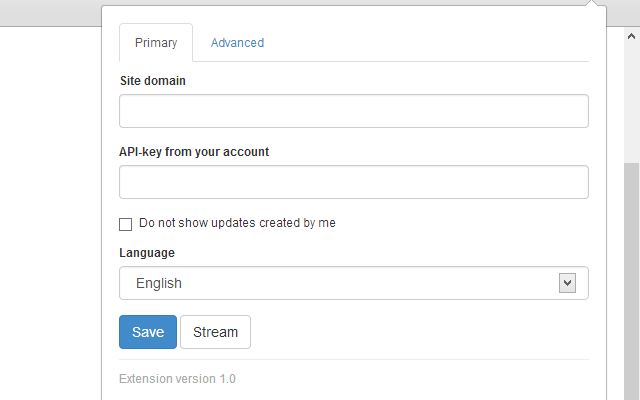Click the Site domain text field

click(353, 111)
